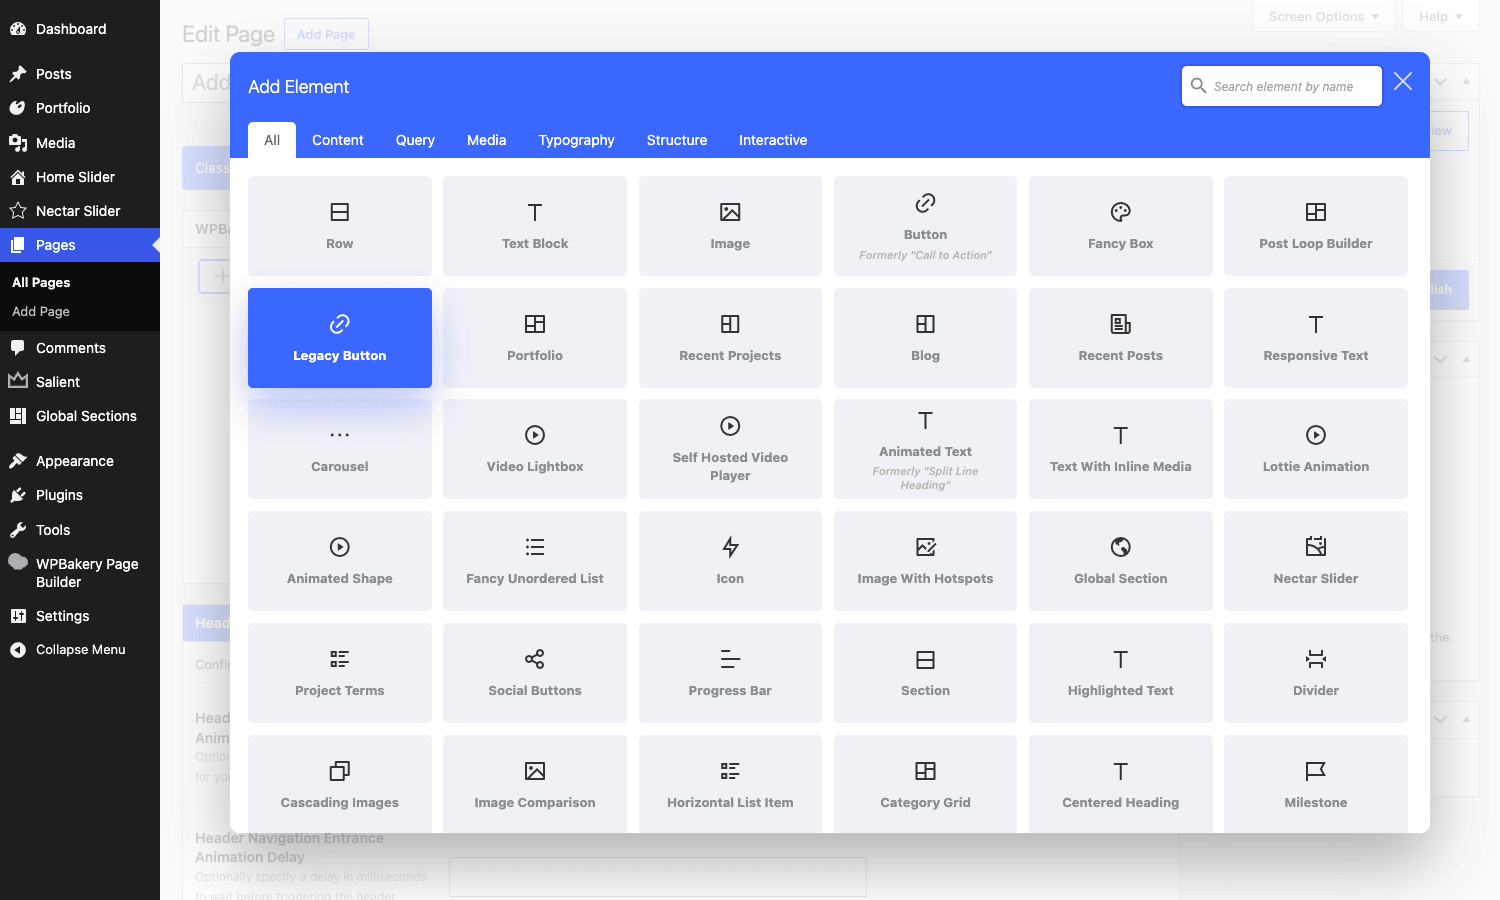Image resolution: width=1500 pixels, height=900 pixels.
Task: Select the Legacy Button element
Action: tap(340, 338)
